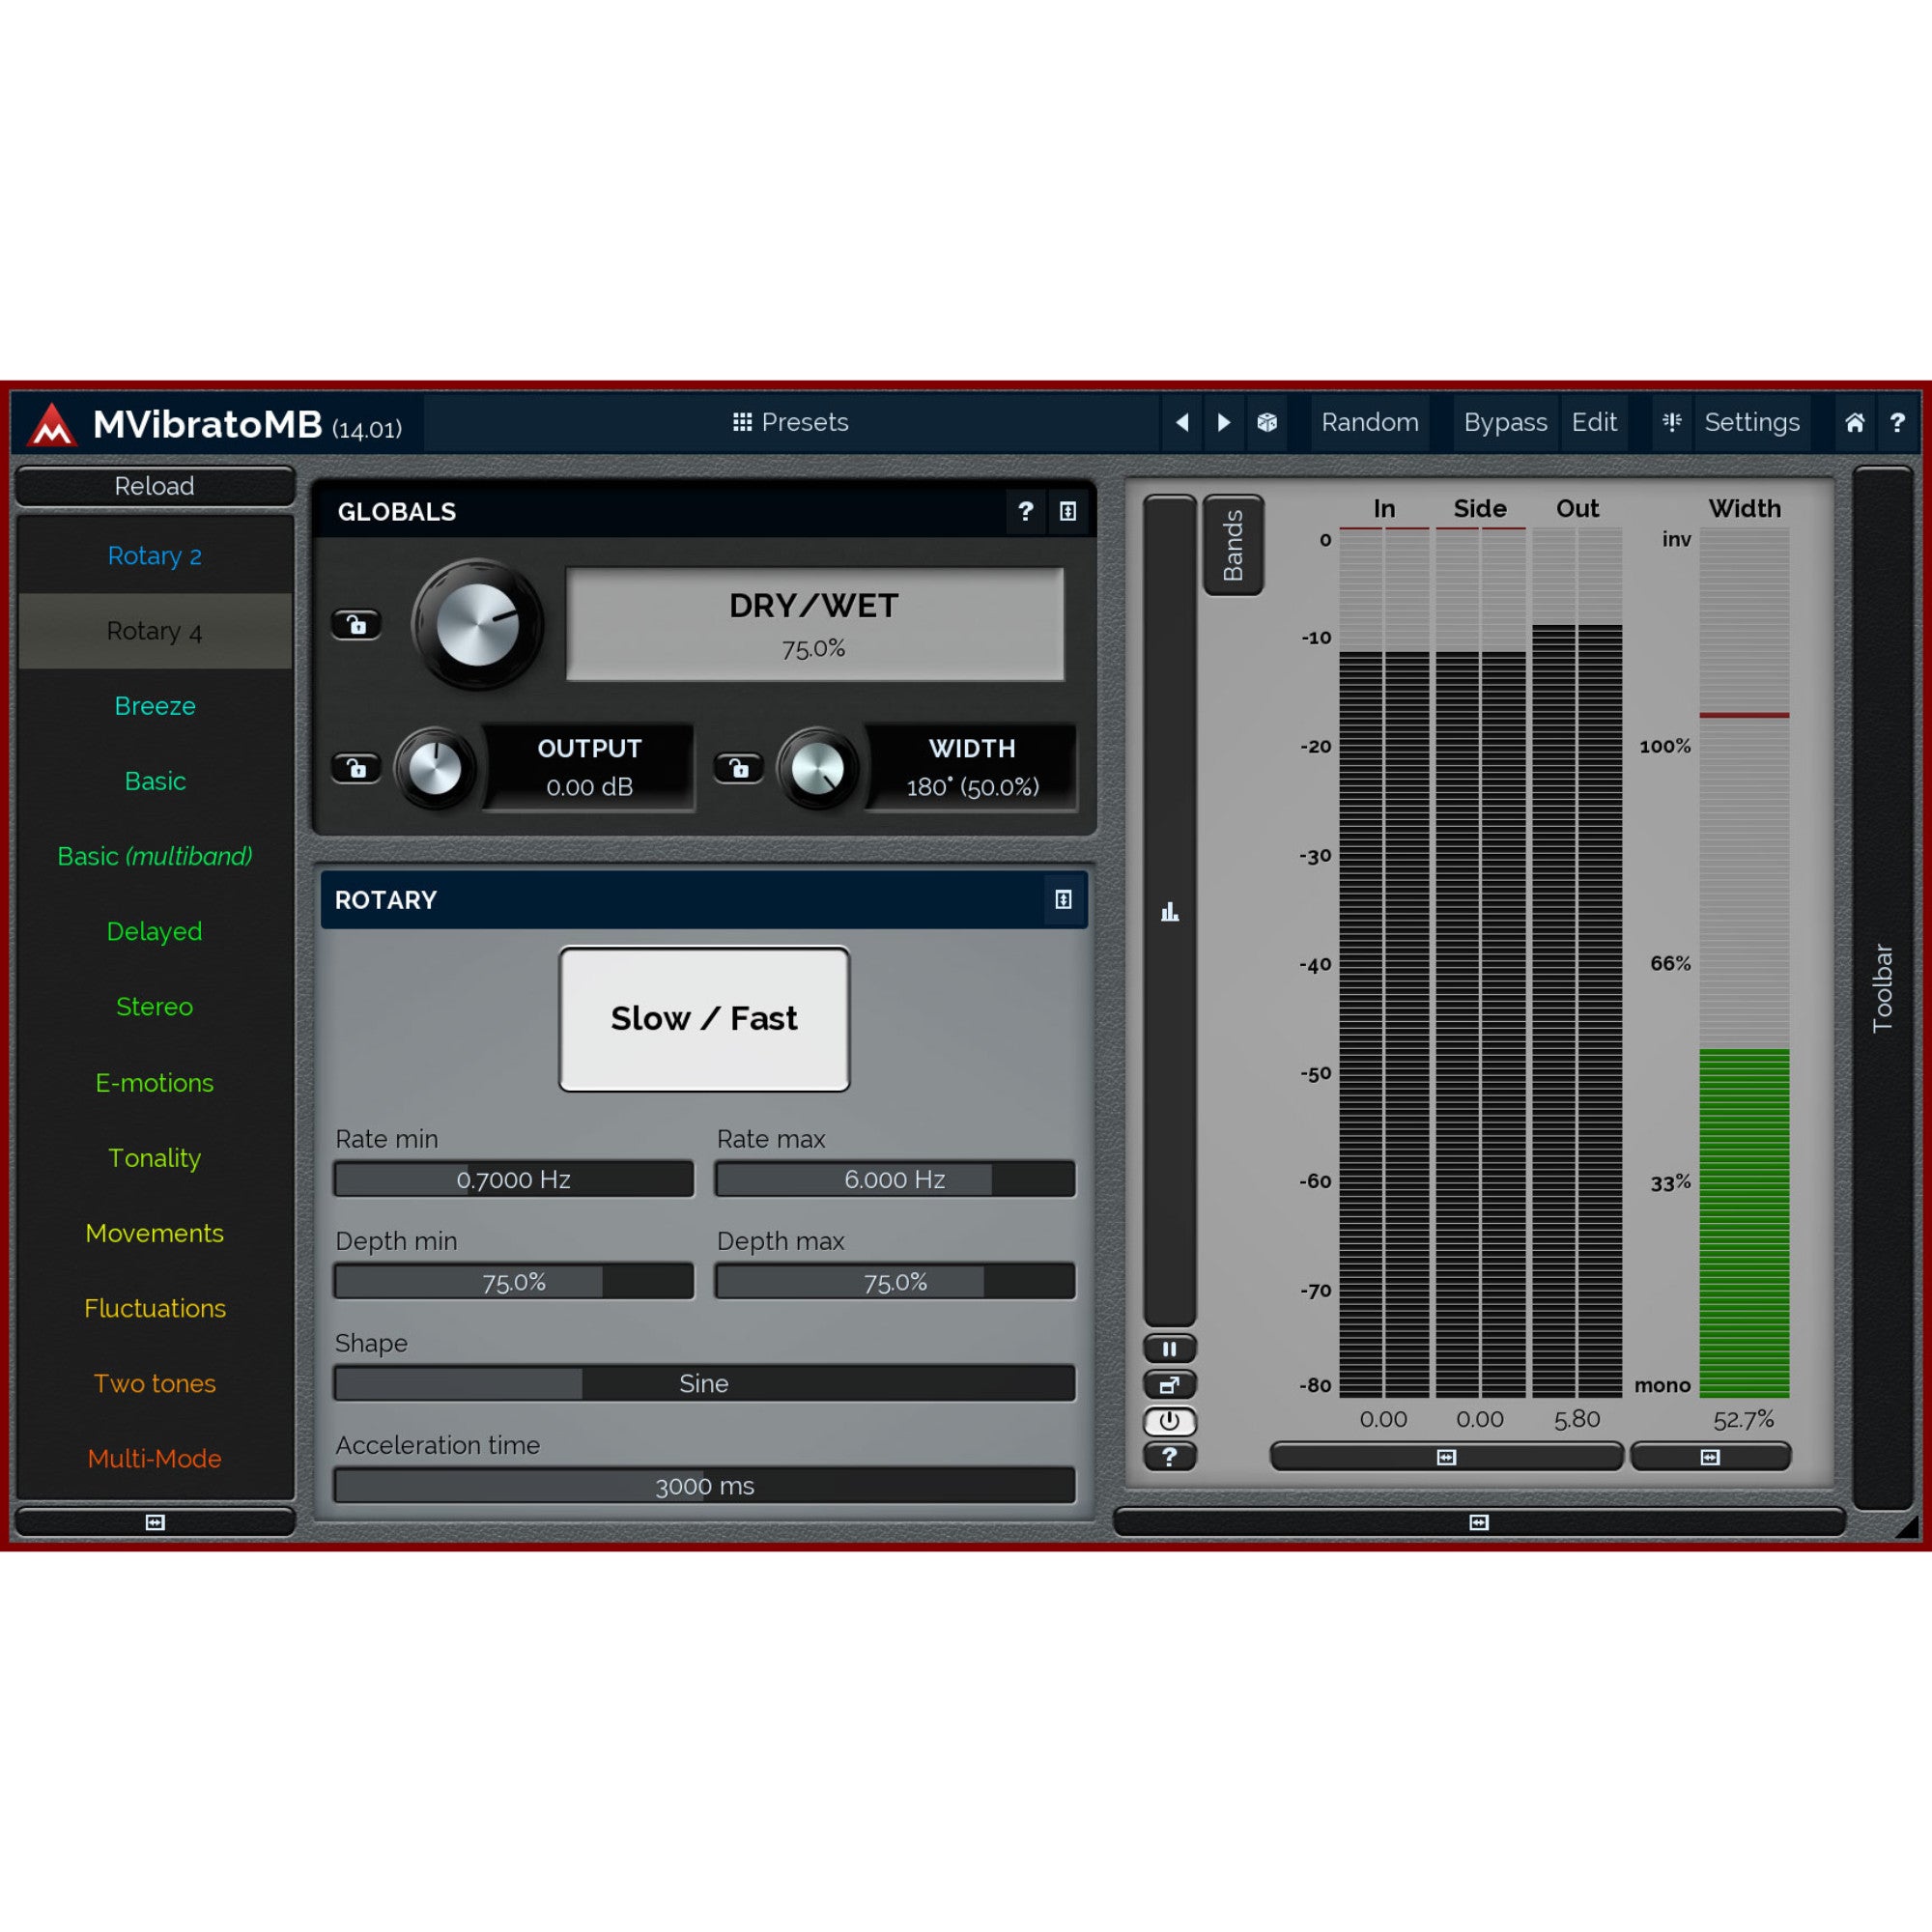Viewport: 1932px width, 1932px height.
Task: Expand the Toolbar side panel
Action: 1883,988
